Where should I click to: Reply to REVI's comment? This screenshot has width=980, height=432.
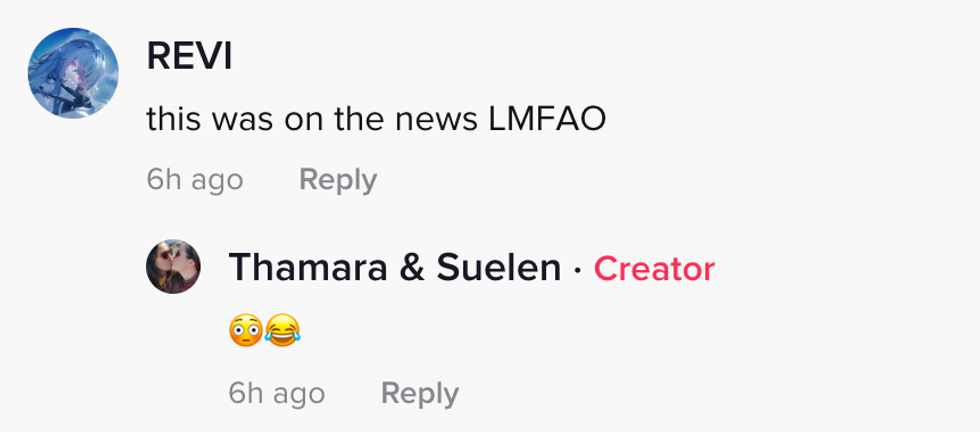tap(338, 180)
